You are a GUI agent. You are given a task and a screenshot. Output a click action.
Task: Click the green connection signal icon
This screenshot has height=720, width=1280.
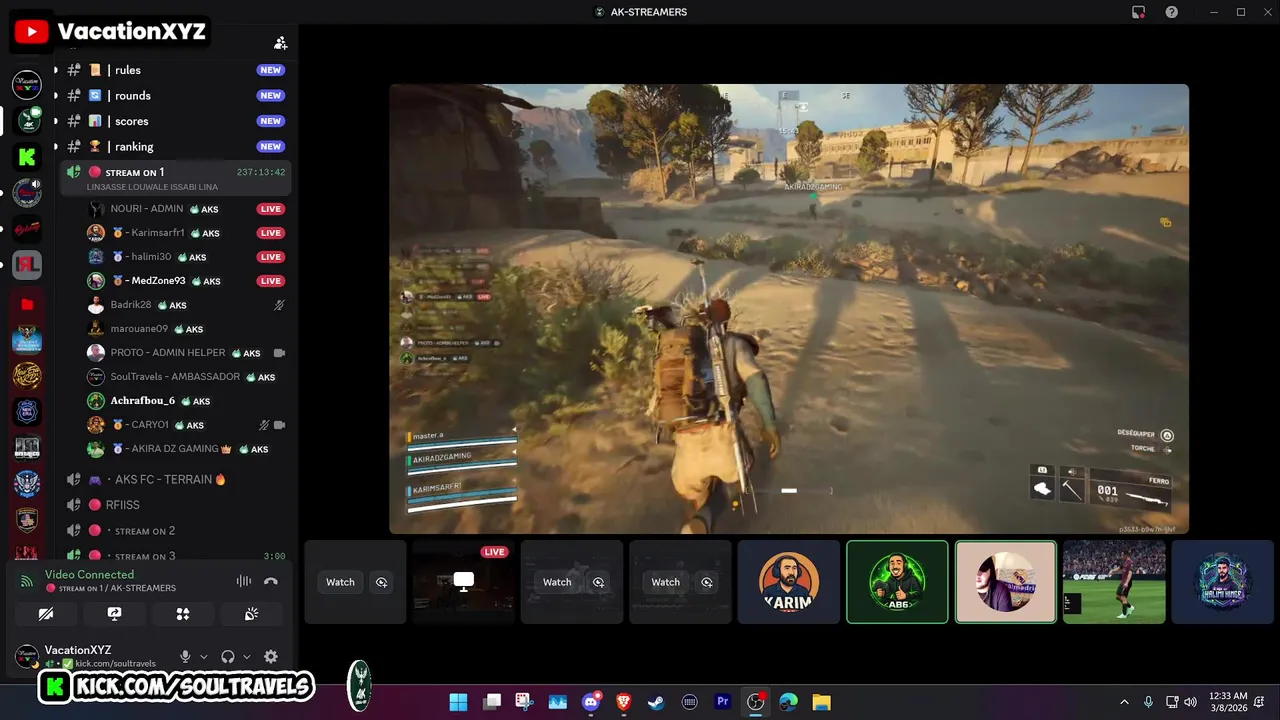point(27,581)
